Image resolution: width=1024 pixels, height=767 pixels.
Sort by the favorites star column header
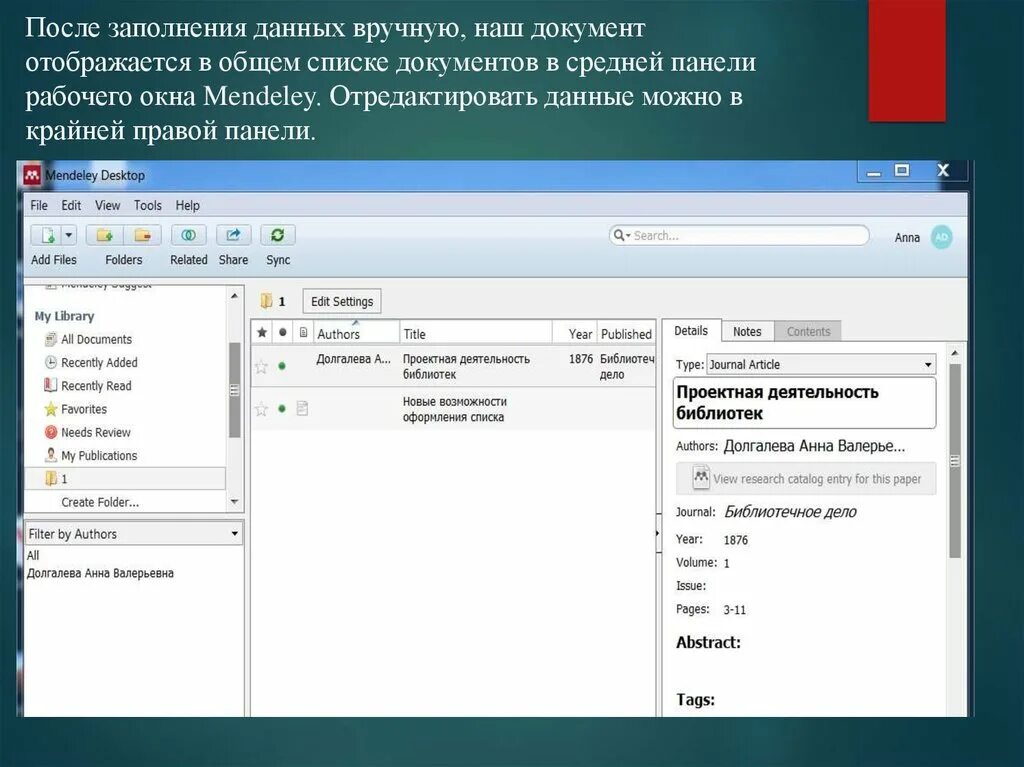pyautogui.click(x=262, y=333)
